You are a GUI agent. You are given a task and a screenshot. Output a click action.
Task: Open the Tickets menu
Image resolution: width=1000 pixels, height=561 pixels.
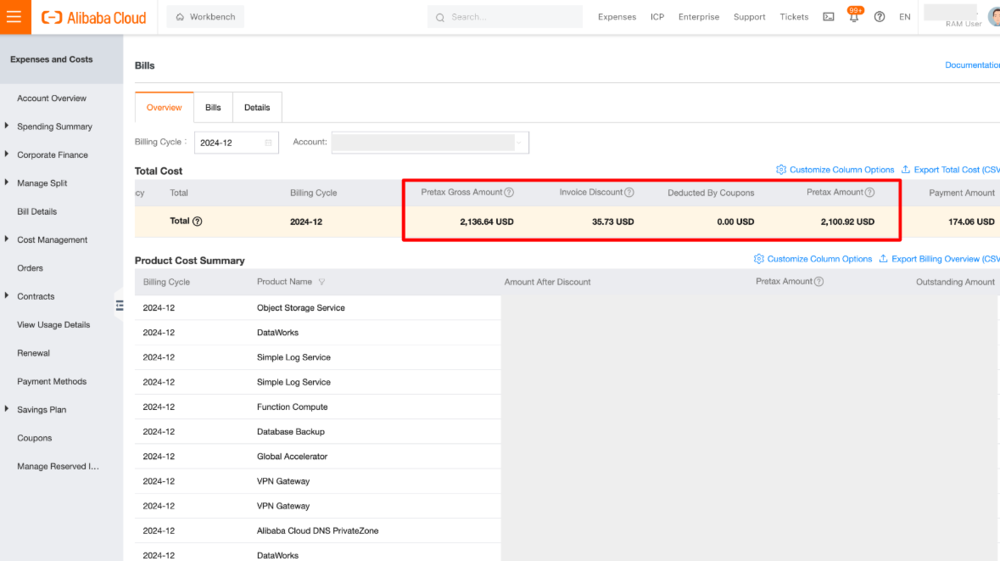click(x=794, y=17)
